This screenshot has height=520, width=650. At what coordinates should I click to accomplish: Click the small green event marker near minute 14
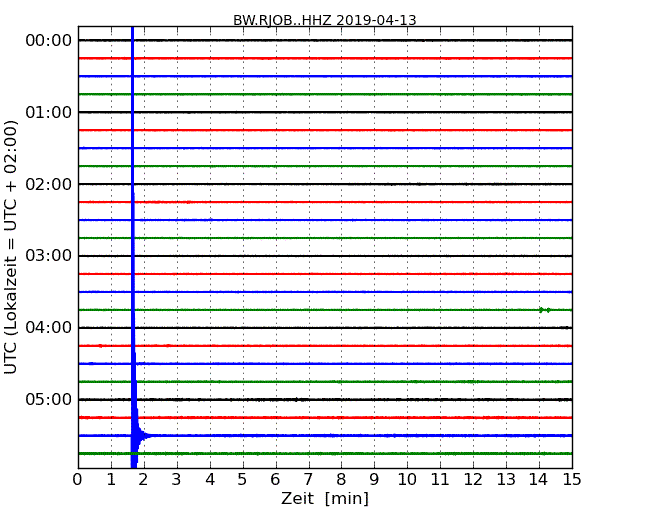545,310
